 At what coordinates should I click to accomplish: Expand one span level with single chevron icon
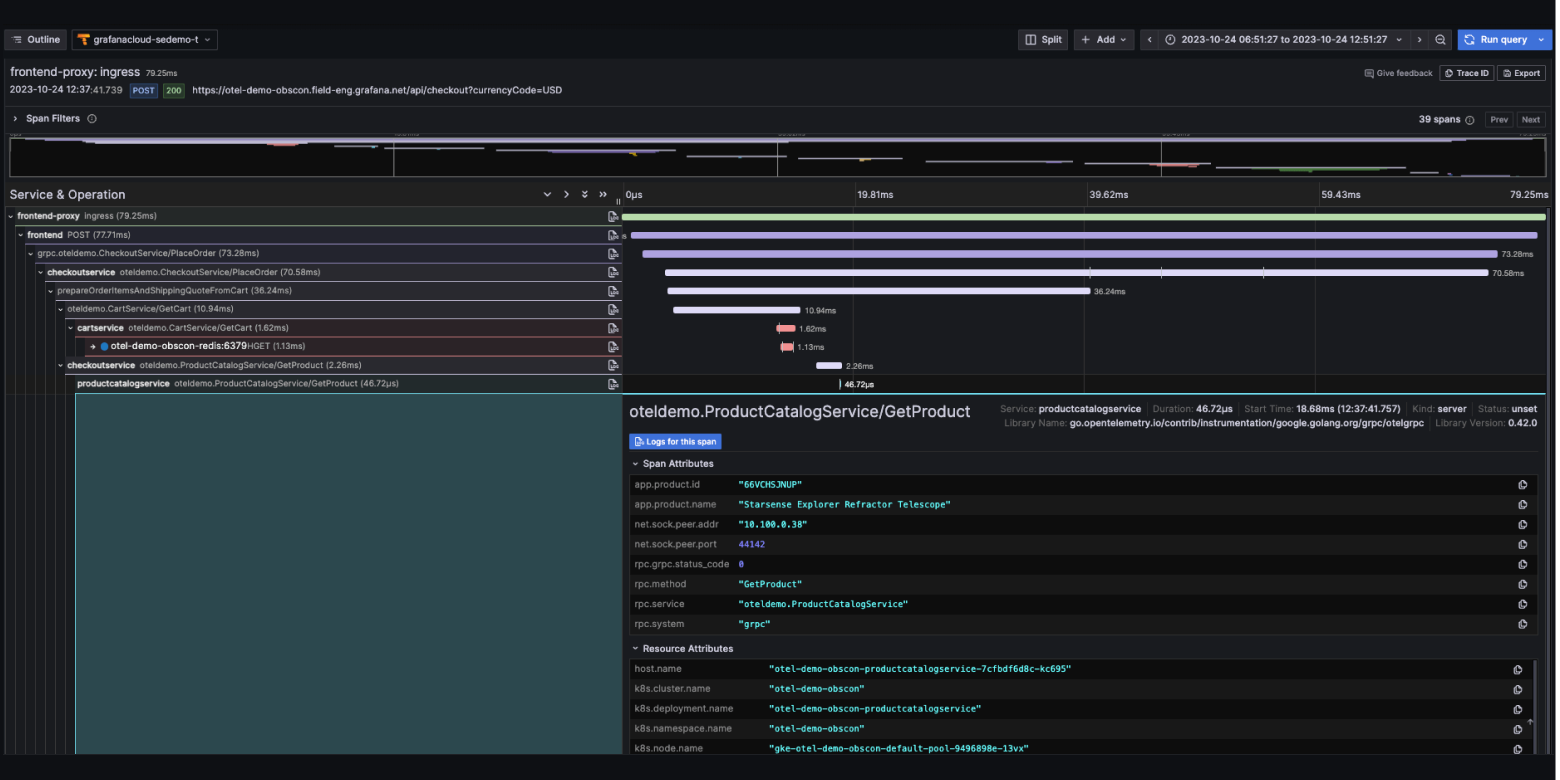tap(567, 194)
